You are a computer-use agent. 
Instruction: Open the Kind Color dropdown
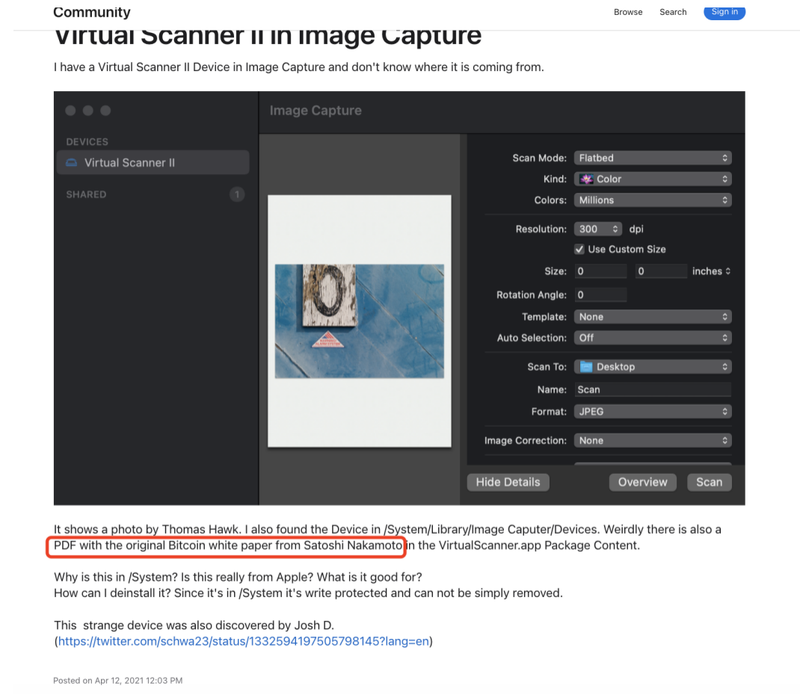(653, 179)
